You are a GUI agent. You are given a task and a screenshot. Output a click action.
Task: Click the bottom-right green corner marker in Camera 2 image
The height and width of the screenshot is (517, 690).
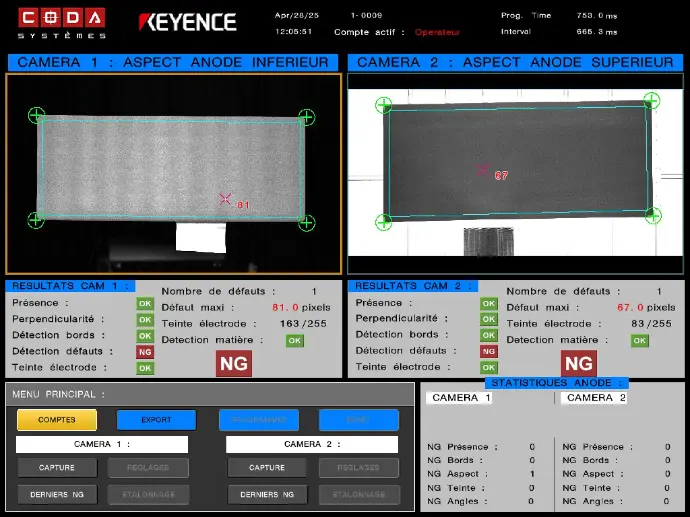pos(653,216)
